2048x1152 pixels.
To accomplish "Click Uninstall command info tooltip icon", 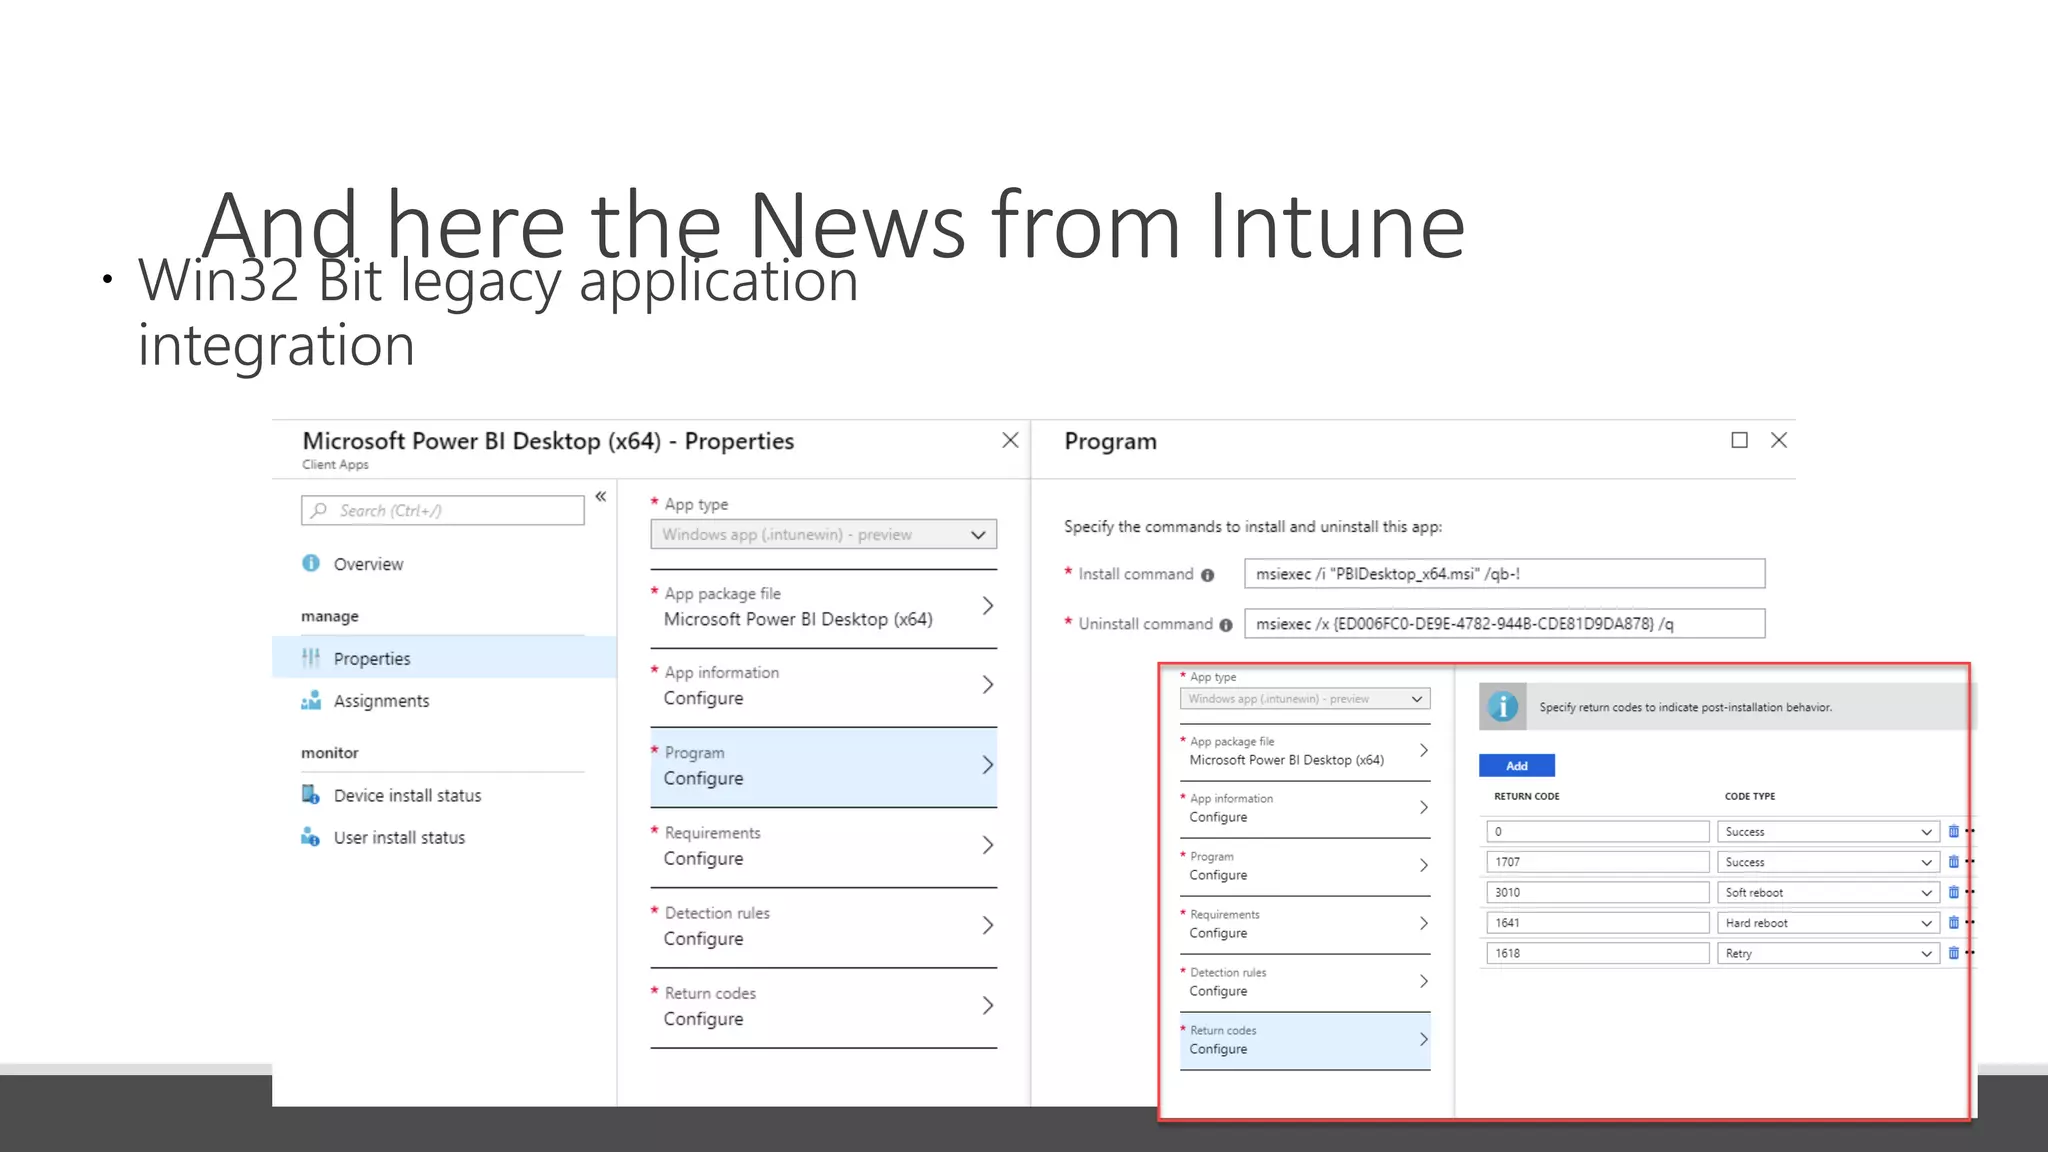I will [1225, 625].
